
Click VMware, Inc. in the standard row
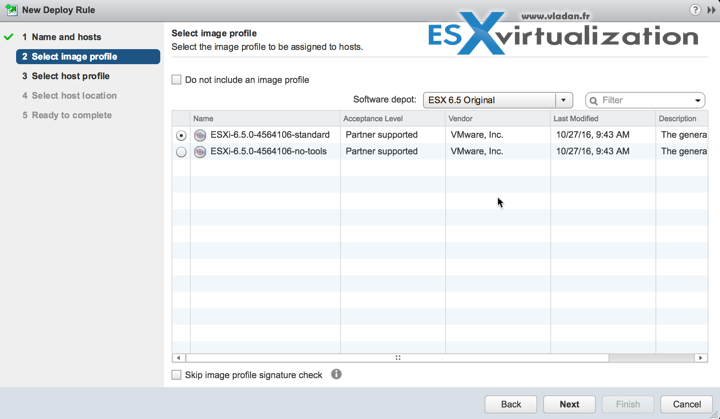[477, 135]
